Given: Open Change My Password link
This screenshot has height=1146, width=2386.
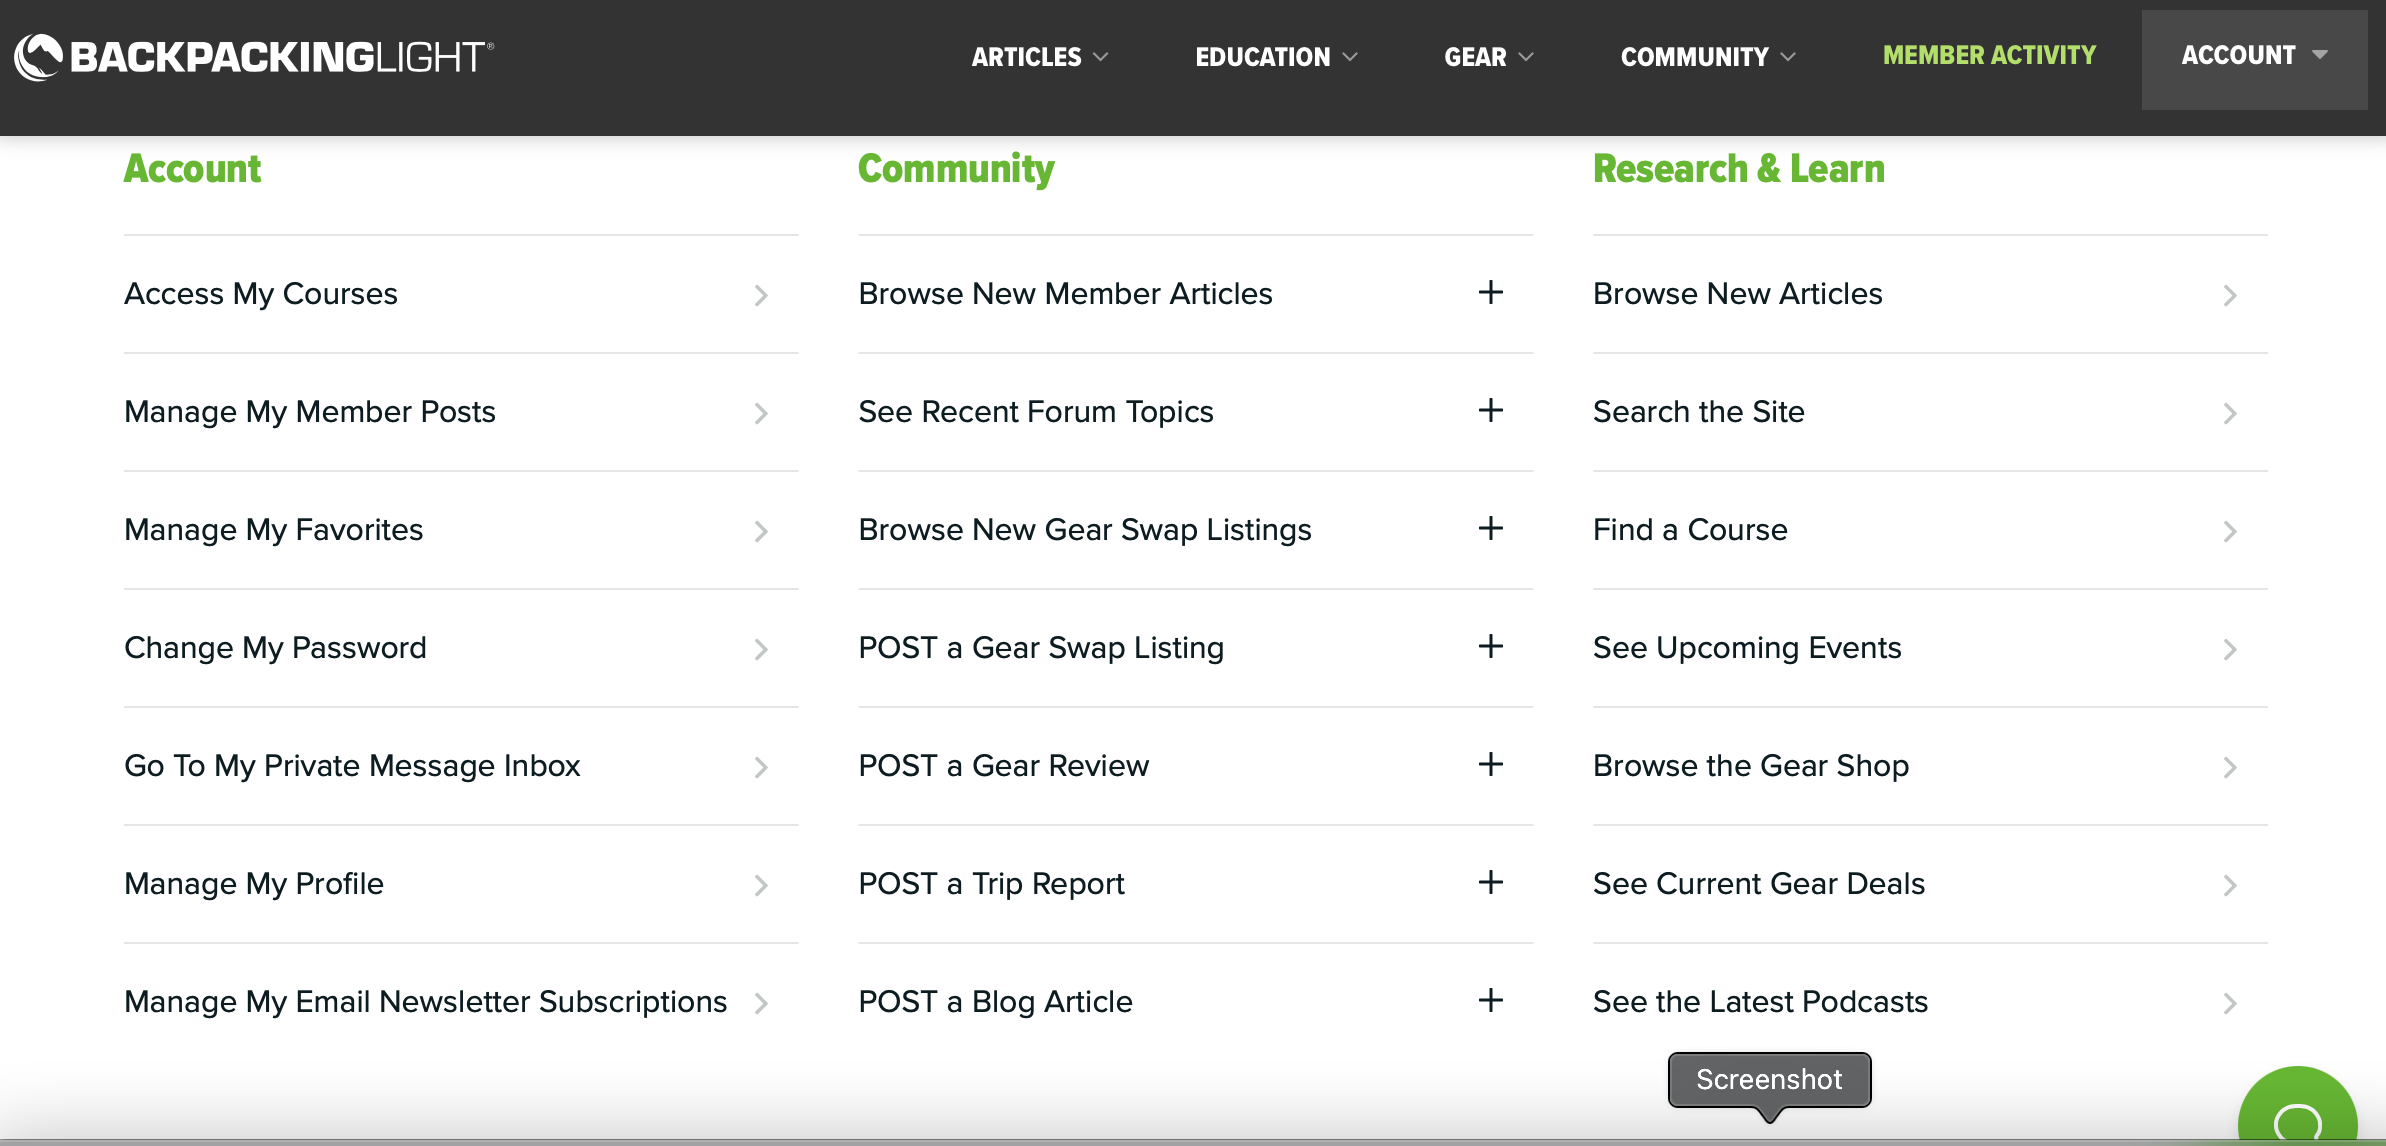Looking at the screenshot, I should (275, 648).
